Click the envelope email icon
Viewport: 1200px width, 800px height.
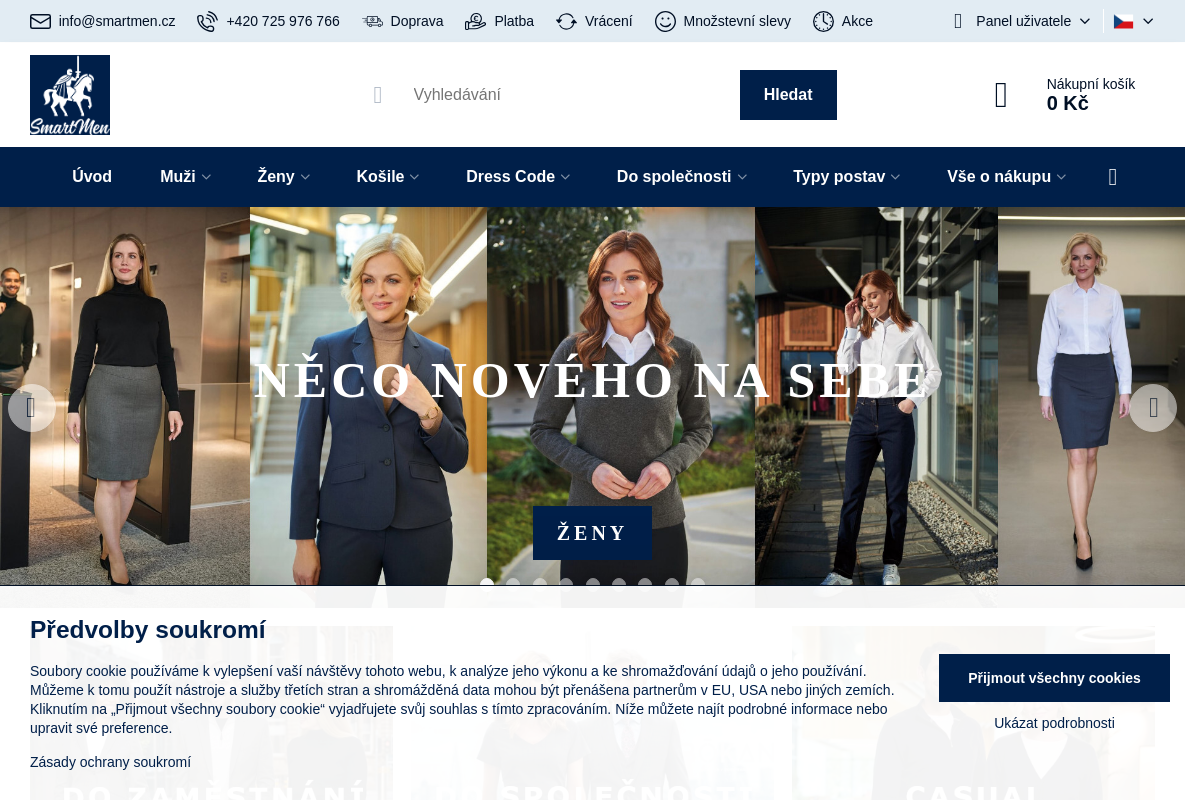(x=40, y=21)
